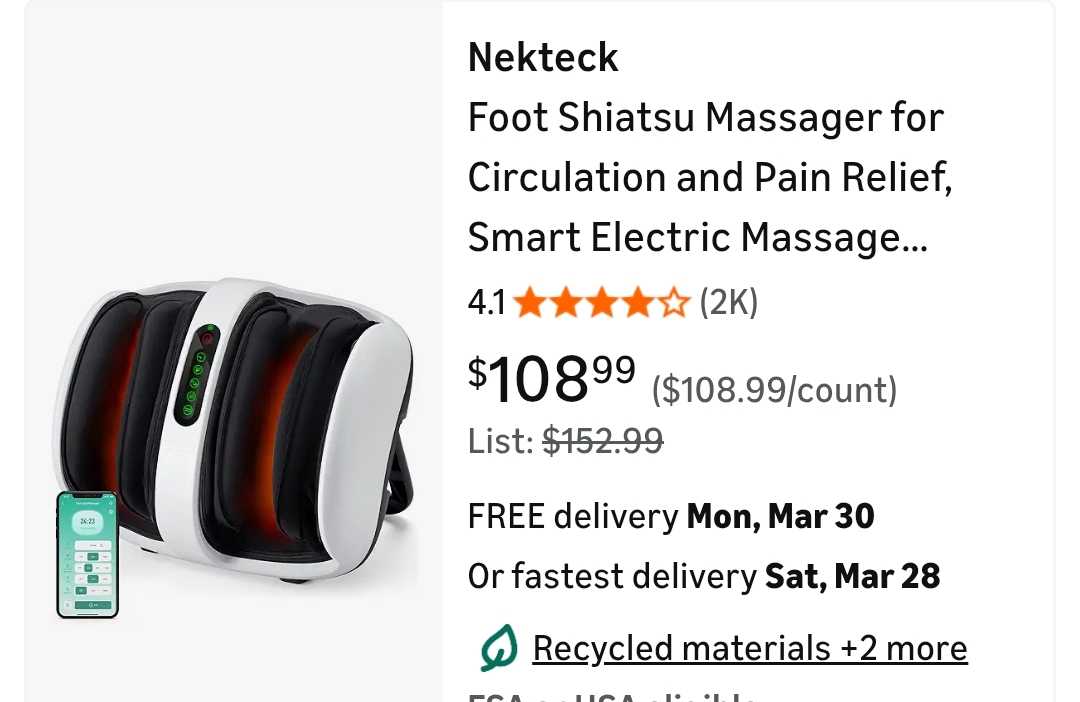Open the "Recycled materials +2 more" link
Viewport: 1080px width, 702px height.
click(749, 648)
